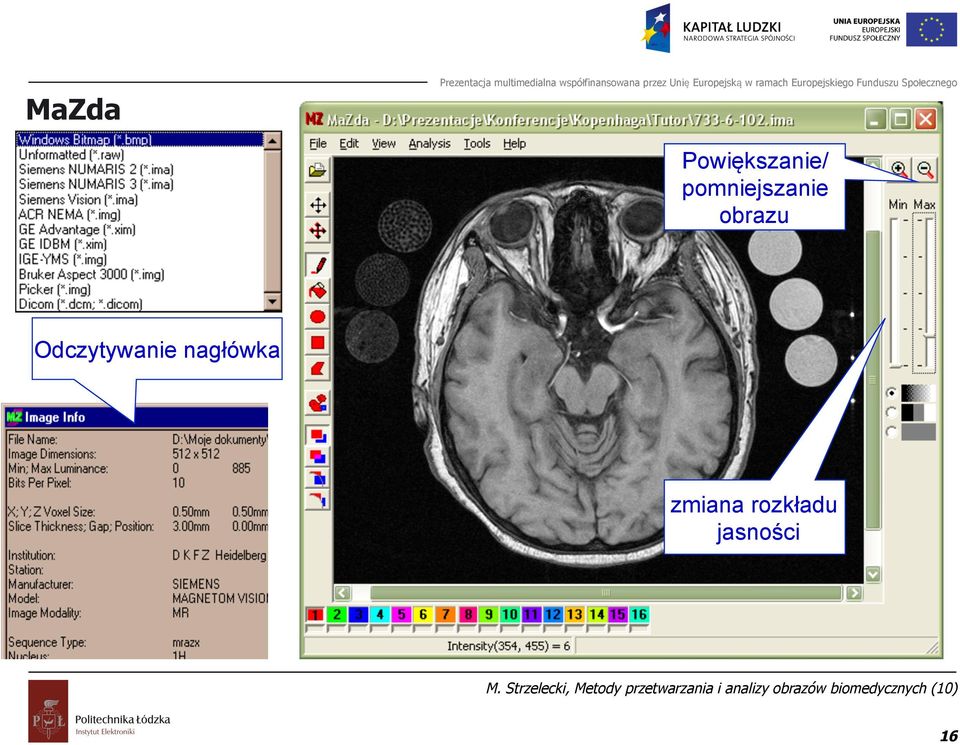Open the Analysis menu

pos(429,143)
